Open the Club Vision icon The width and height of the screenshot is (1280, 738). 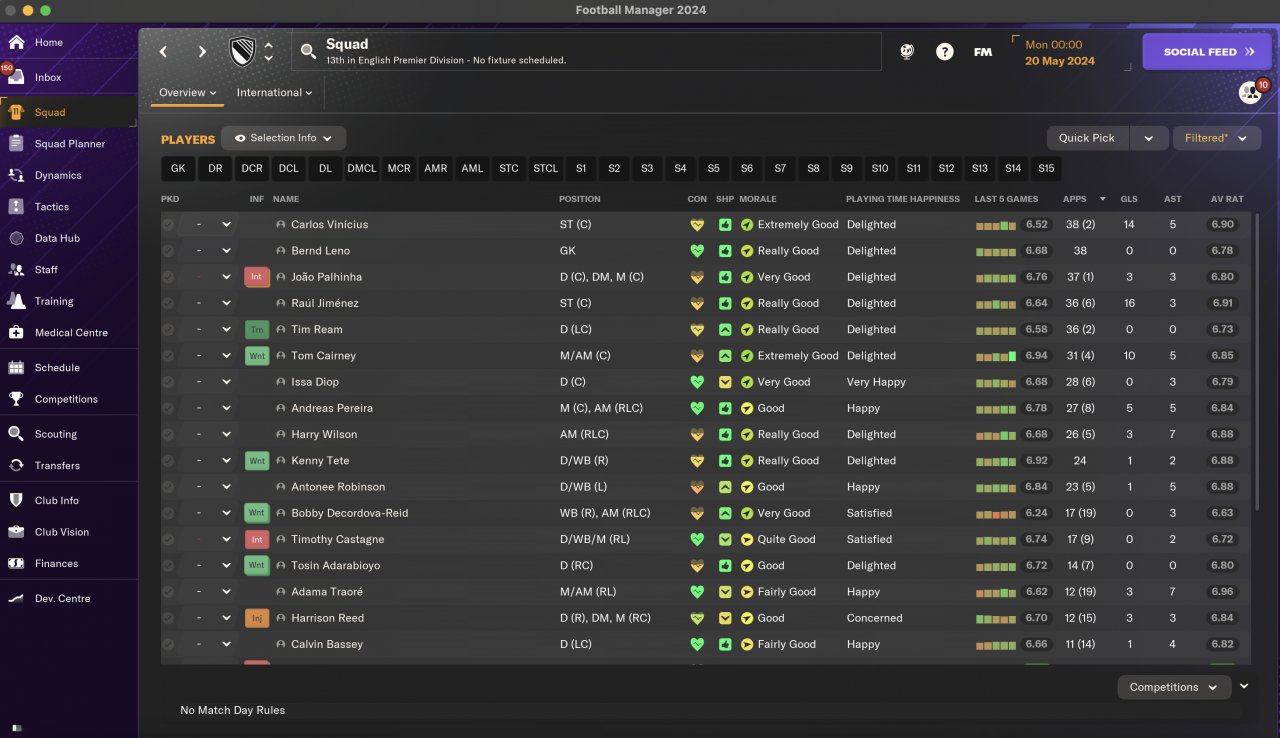pos(16,532)
